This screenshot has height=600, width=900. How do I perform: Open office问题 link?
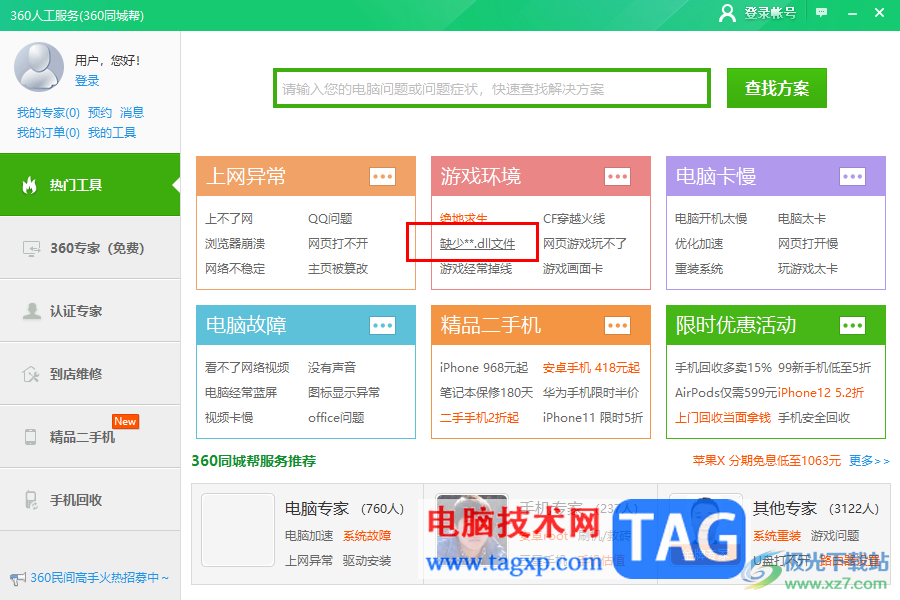tap(336, 417)
